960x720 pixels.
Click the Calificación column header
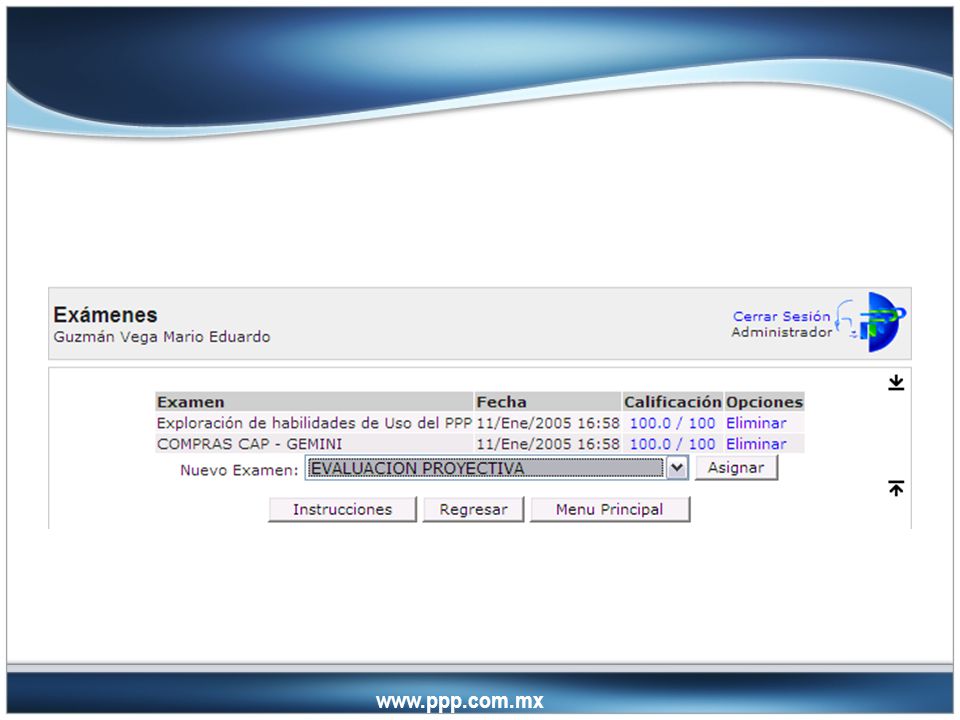tap(672, 402)
